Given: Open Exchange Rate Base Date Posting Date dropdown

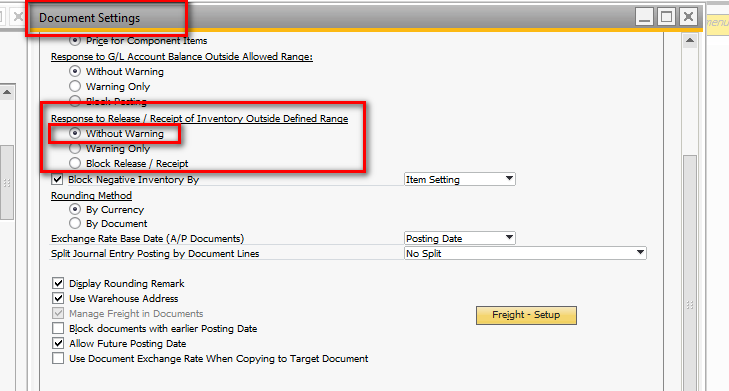Looking at the screenshot, I should point(459,239).
